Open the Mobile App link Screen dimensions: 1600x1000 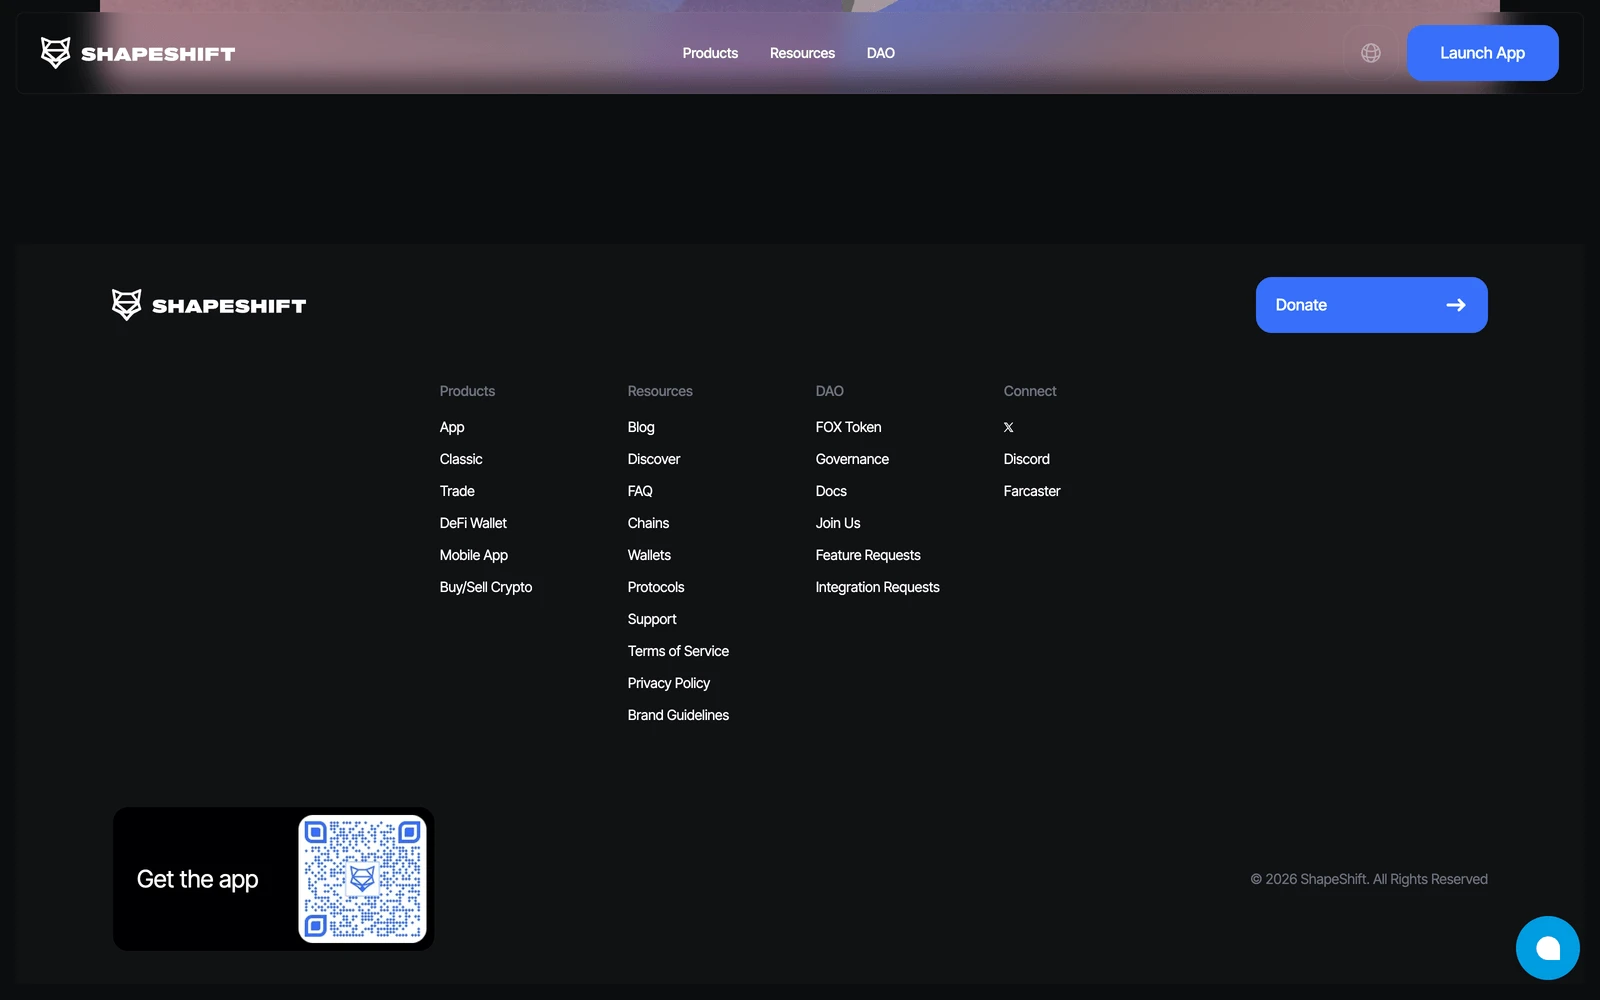coord(474,555)
